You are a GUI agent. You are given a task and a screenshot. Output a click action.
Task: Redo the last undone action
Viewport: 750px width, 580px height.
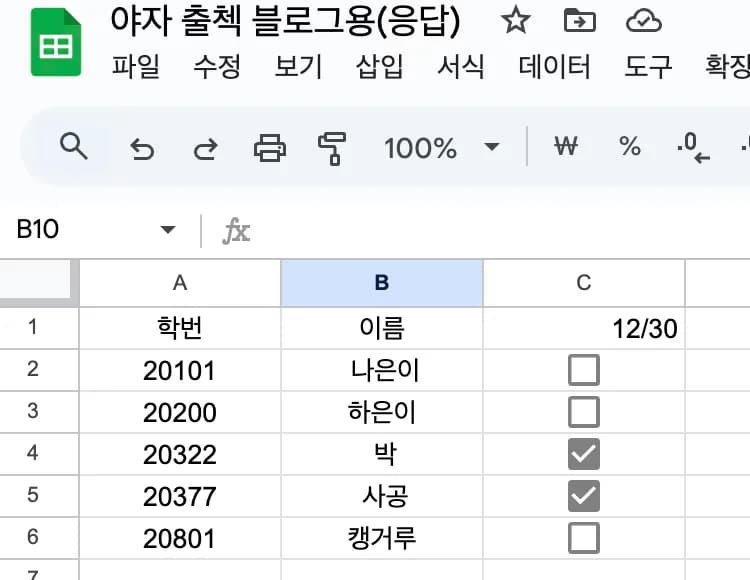point(205,149)
